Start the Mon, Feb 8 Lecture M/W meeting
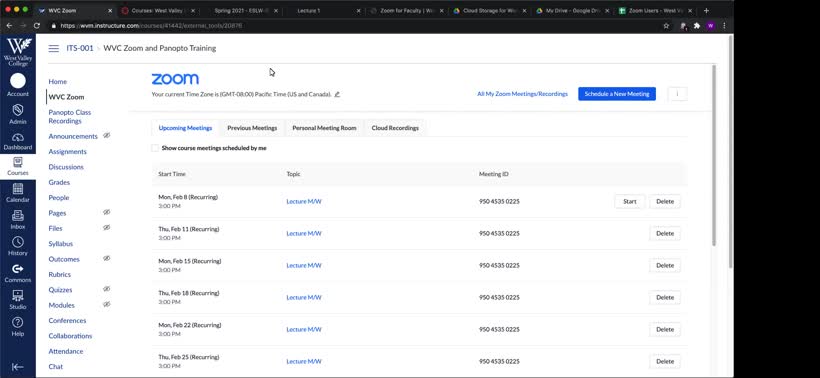The image size is (820, 378). pos(630,202)
